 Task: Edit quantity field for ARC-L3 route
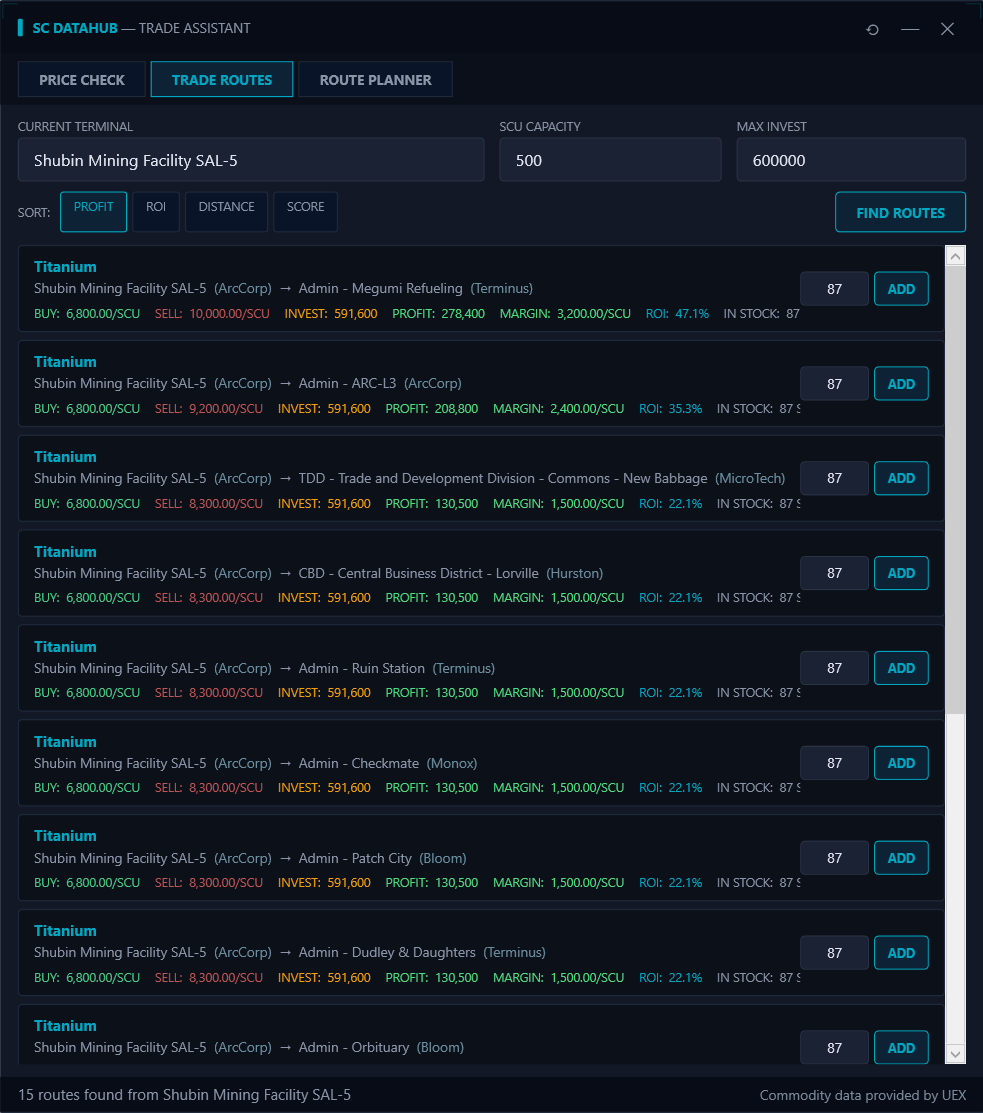(835, 384)
